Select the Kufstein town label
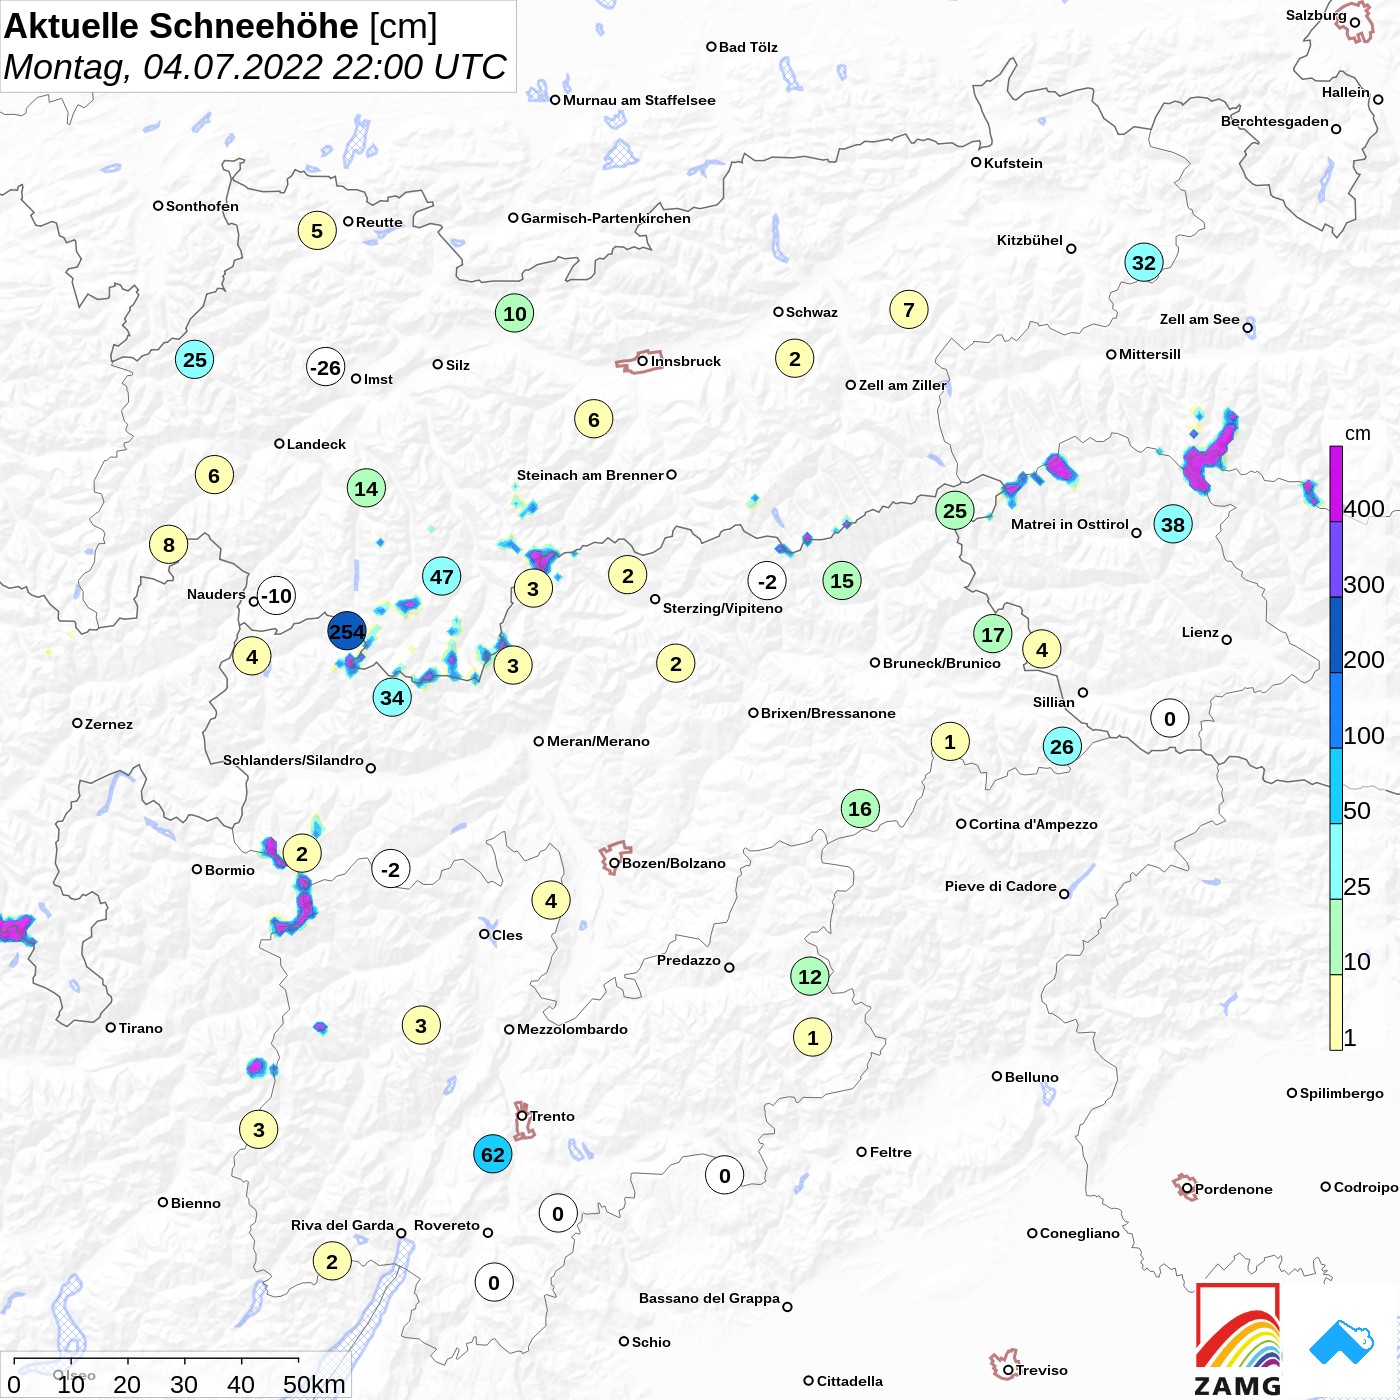Image resolution: width=1400 pixels, height=1400 pixels. tap(1013, 163)
